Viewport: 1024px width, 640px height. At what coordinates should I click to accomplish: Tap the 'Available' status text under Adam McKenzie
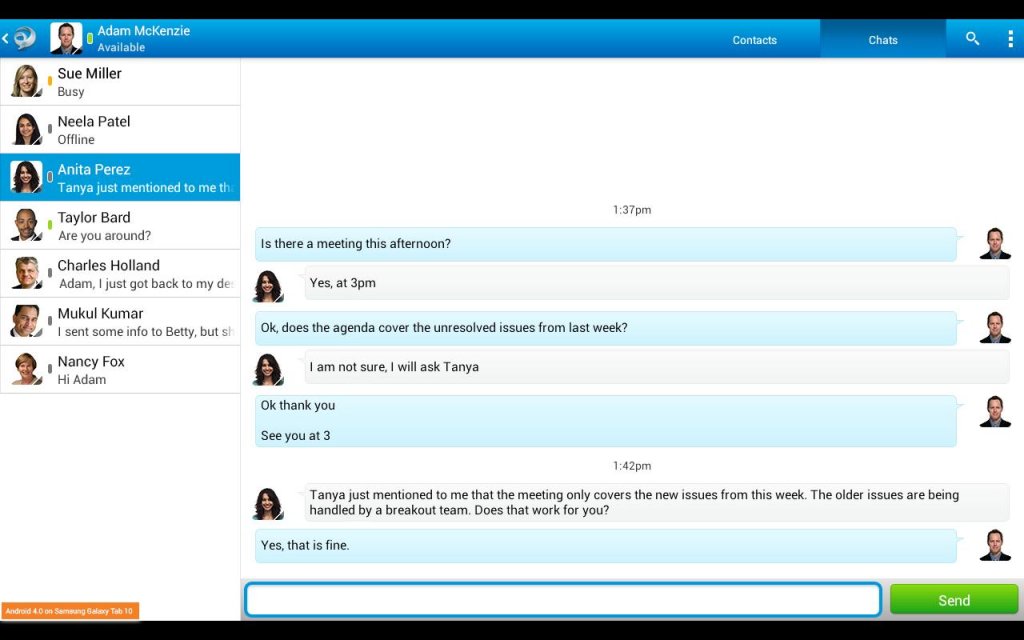121,48
